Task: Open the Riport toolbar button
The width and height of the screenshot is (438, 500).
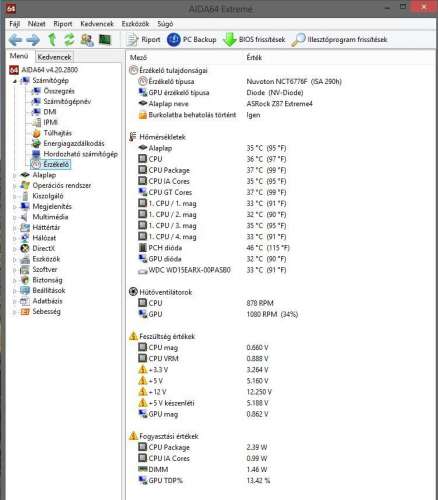Action: click(x=143, y=40)
